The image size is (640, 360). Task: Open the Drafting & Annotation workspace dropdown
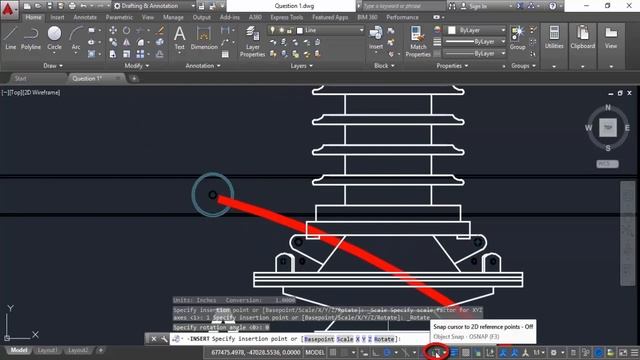pyautogui.click(x=154, y=6)
